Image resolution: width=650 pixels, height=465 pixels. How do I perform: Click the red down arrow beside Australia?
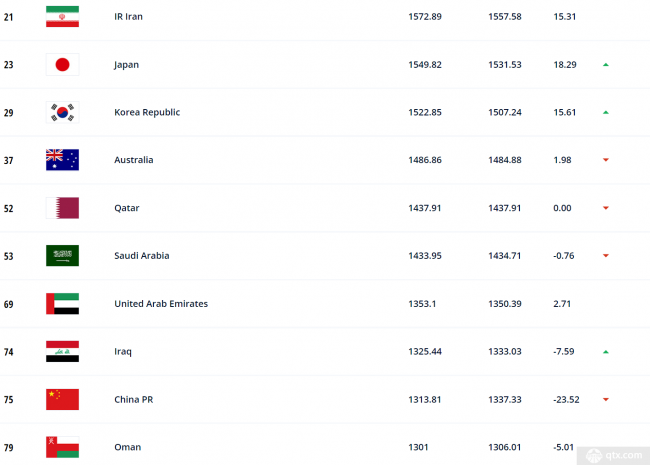point(606,160)
